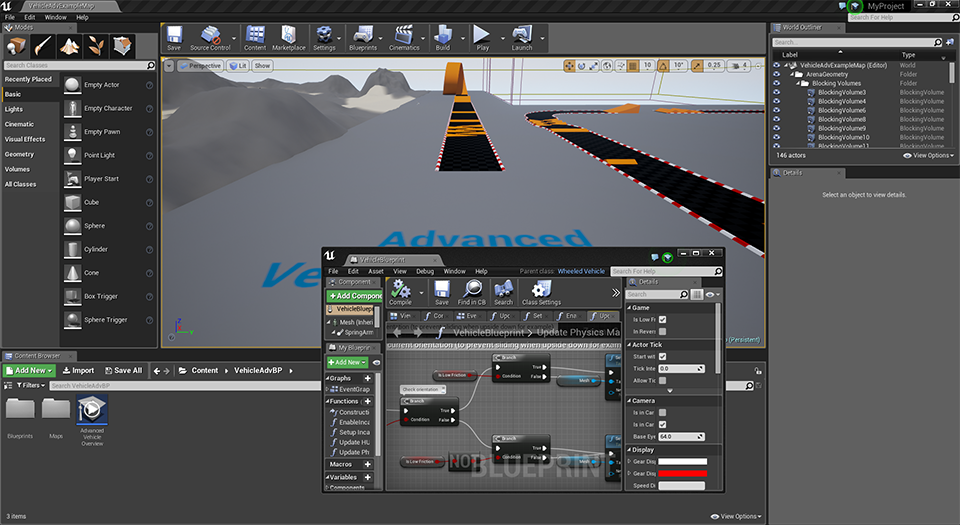960x525 pixels.
Task: Select the Landscape mode icon
Action: pos(69,45)
